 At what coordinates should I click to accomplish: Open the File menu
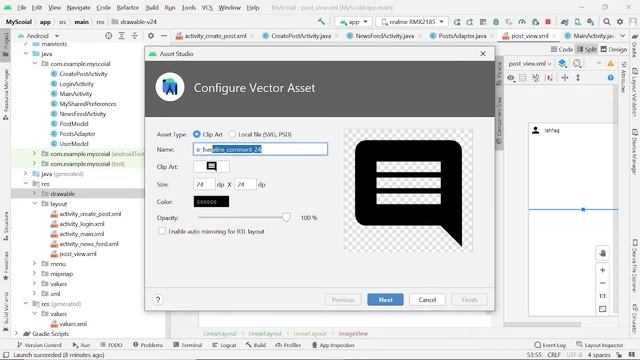[21, 7]
